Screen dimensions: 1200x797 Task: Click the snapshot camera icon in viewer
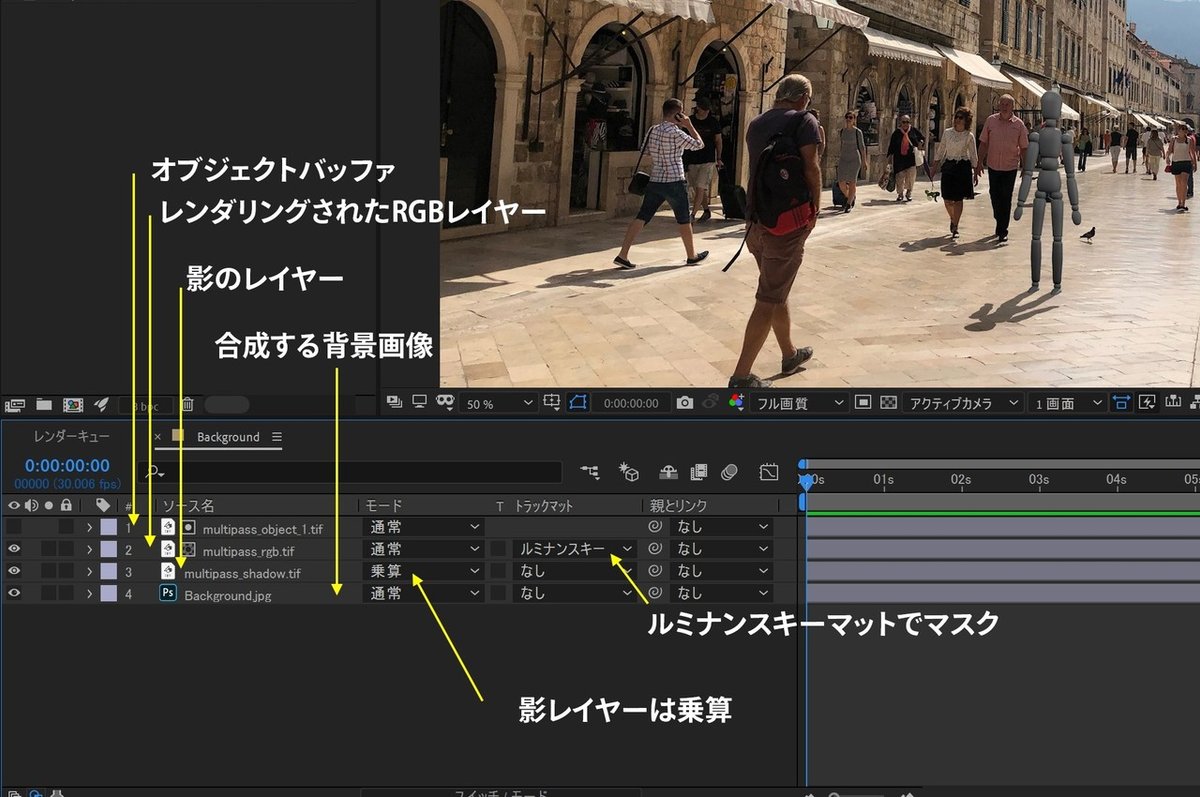point(684,403)
